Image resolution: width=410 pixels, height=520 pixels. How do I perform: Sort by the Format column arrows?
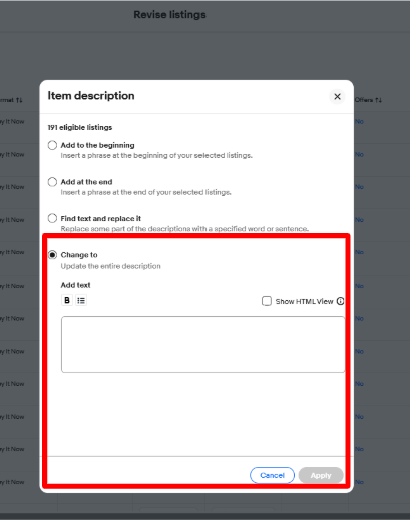point(19,100)
